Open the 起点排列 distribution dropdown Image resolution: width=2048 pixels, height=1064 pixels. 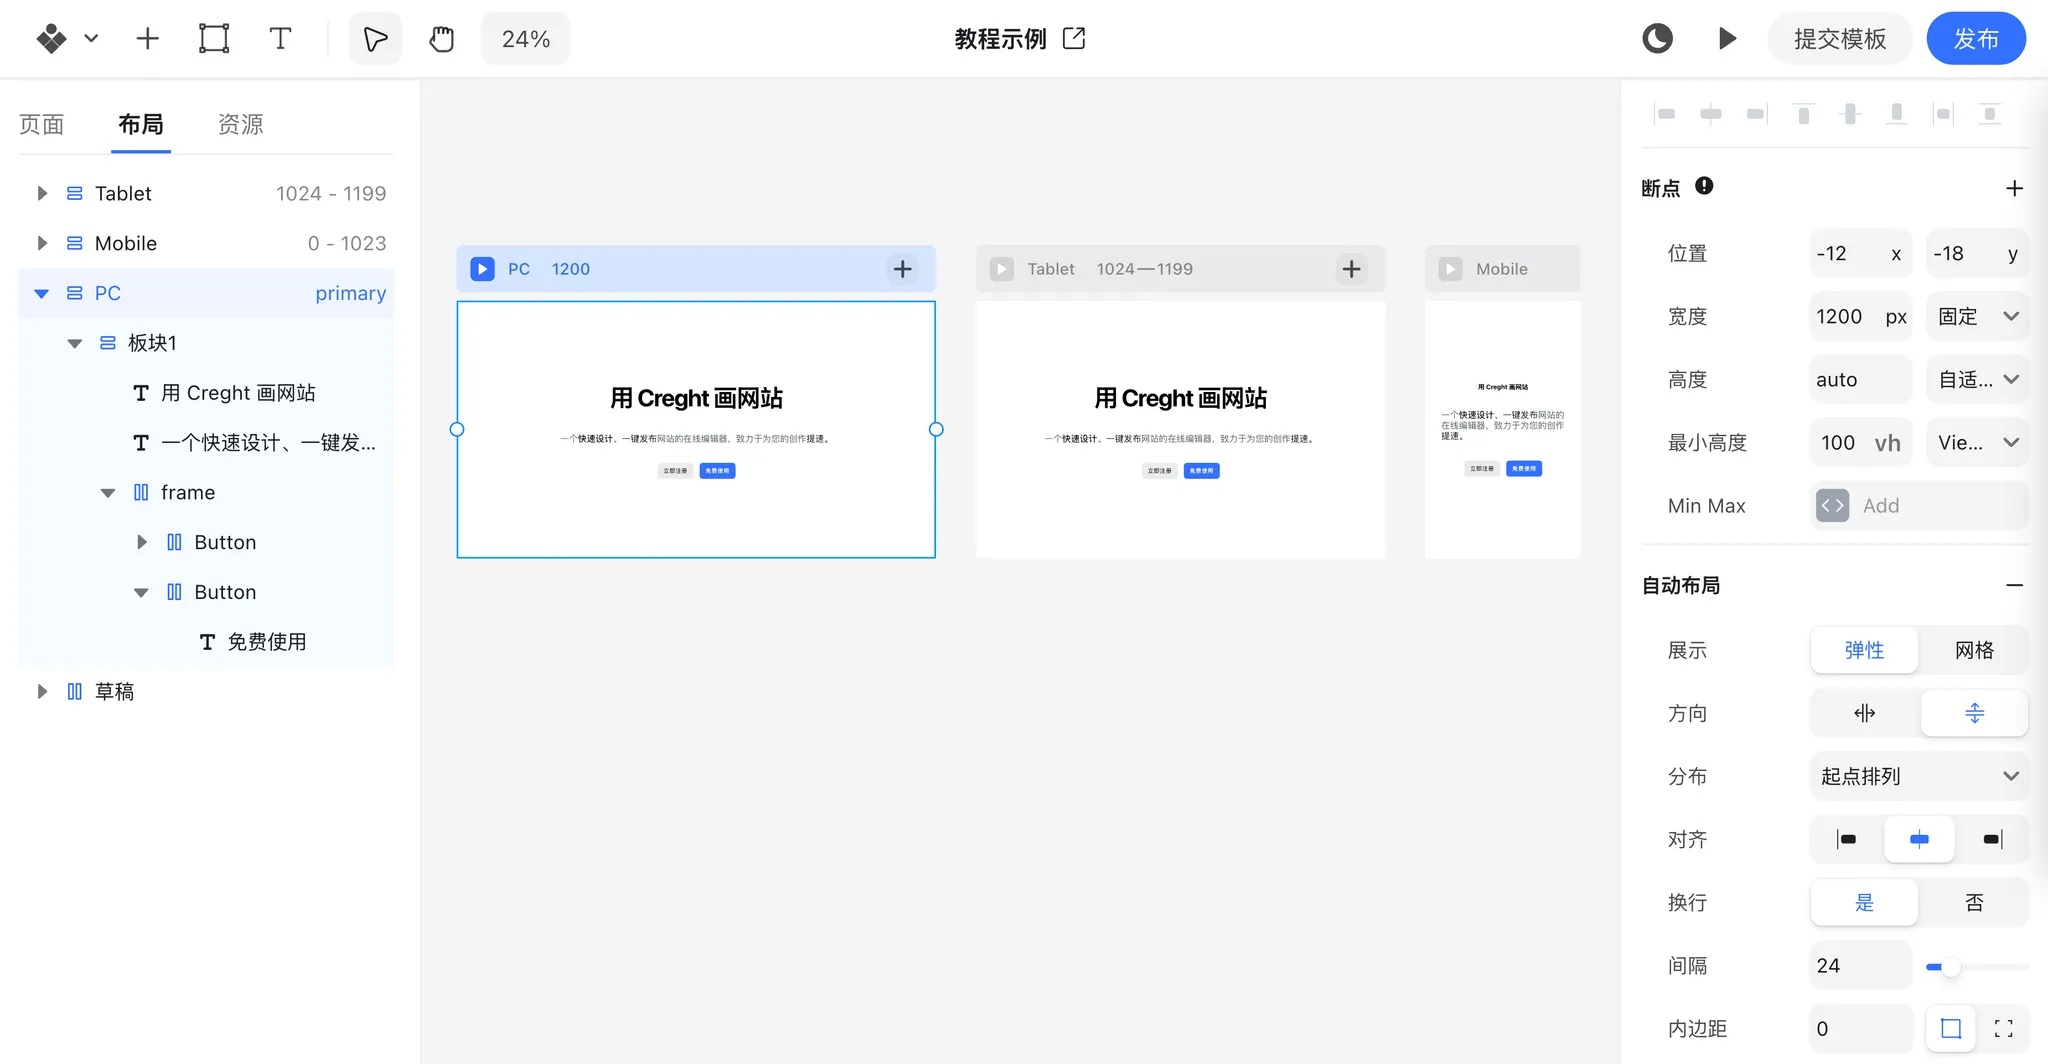1919,776
